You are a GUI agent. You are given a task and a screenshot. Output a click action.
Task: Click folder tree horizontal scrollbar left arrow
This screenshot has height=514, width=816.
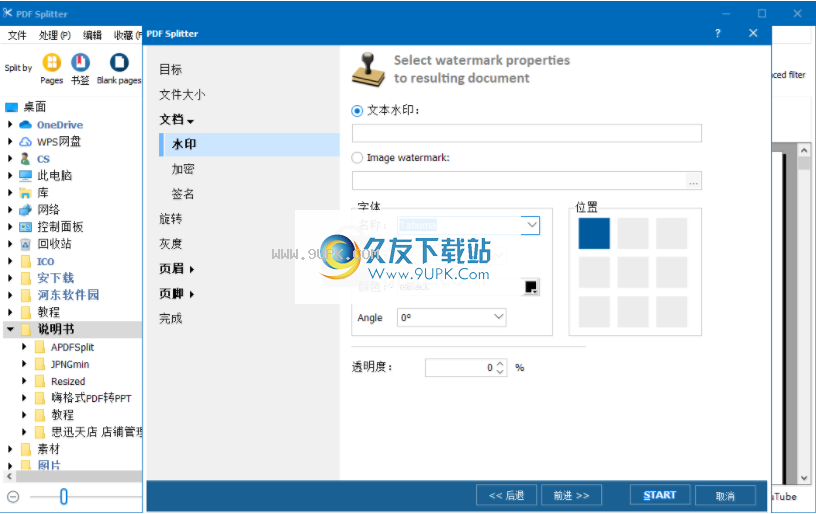tap(9, 476)
